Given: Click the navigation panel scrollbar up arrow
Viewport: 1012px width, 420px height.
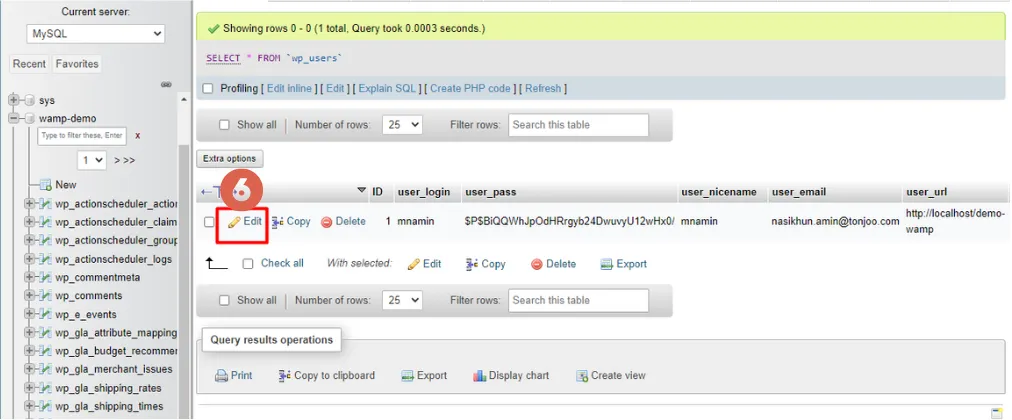Looking at the screenshot, I should tap(183, 100).
